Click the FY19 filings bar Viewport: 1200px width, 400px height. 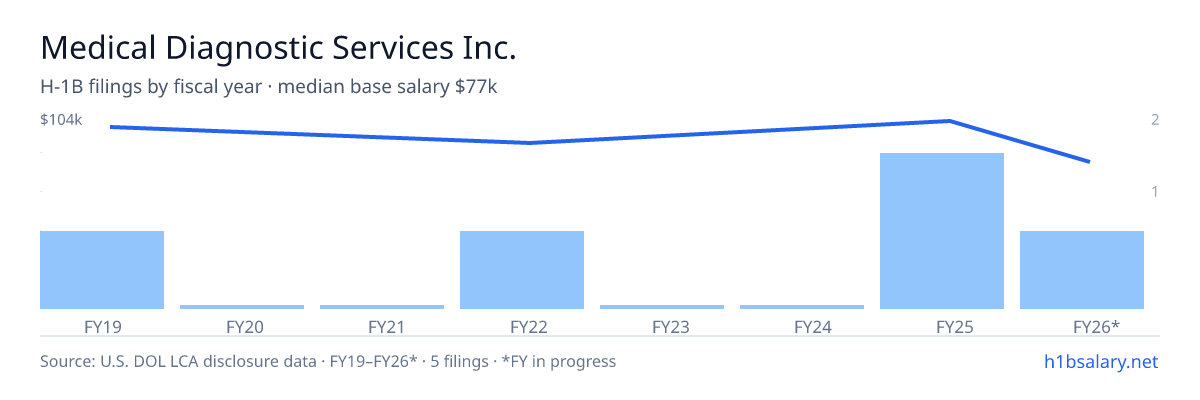[x=102, y=270]
